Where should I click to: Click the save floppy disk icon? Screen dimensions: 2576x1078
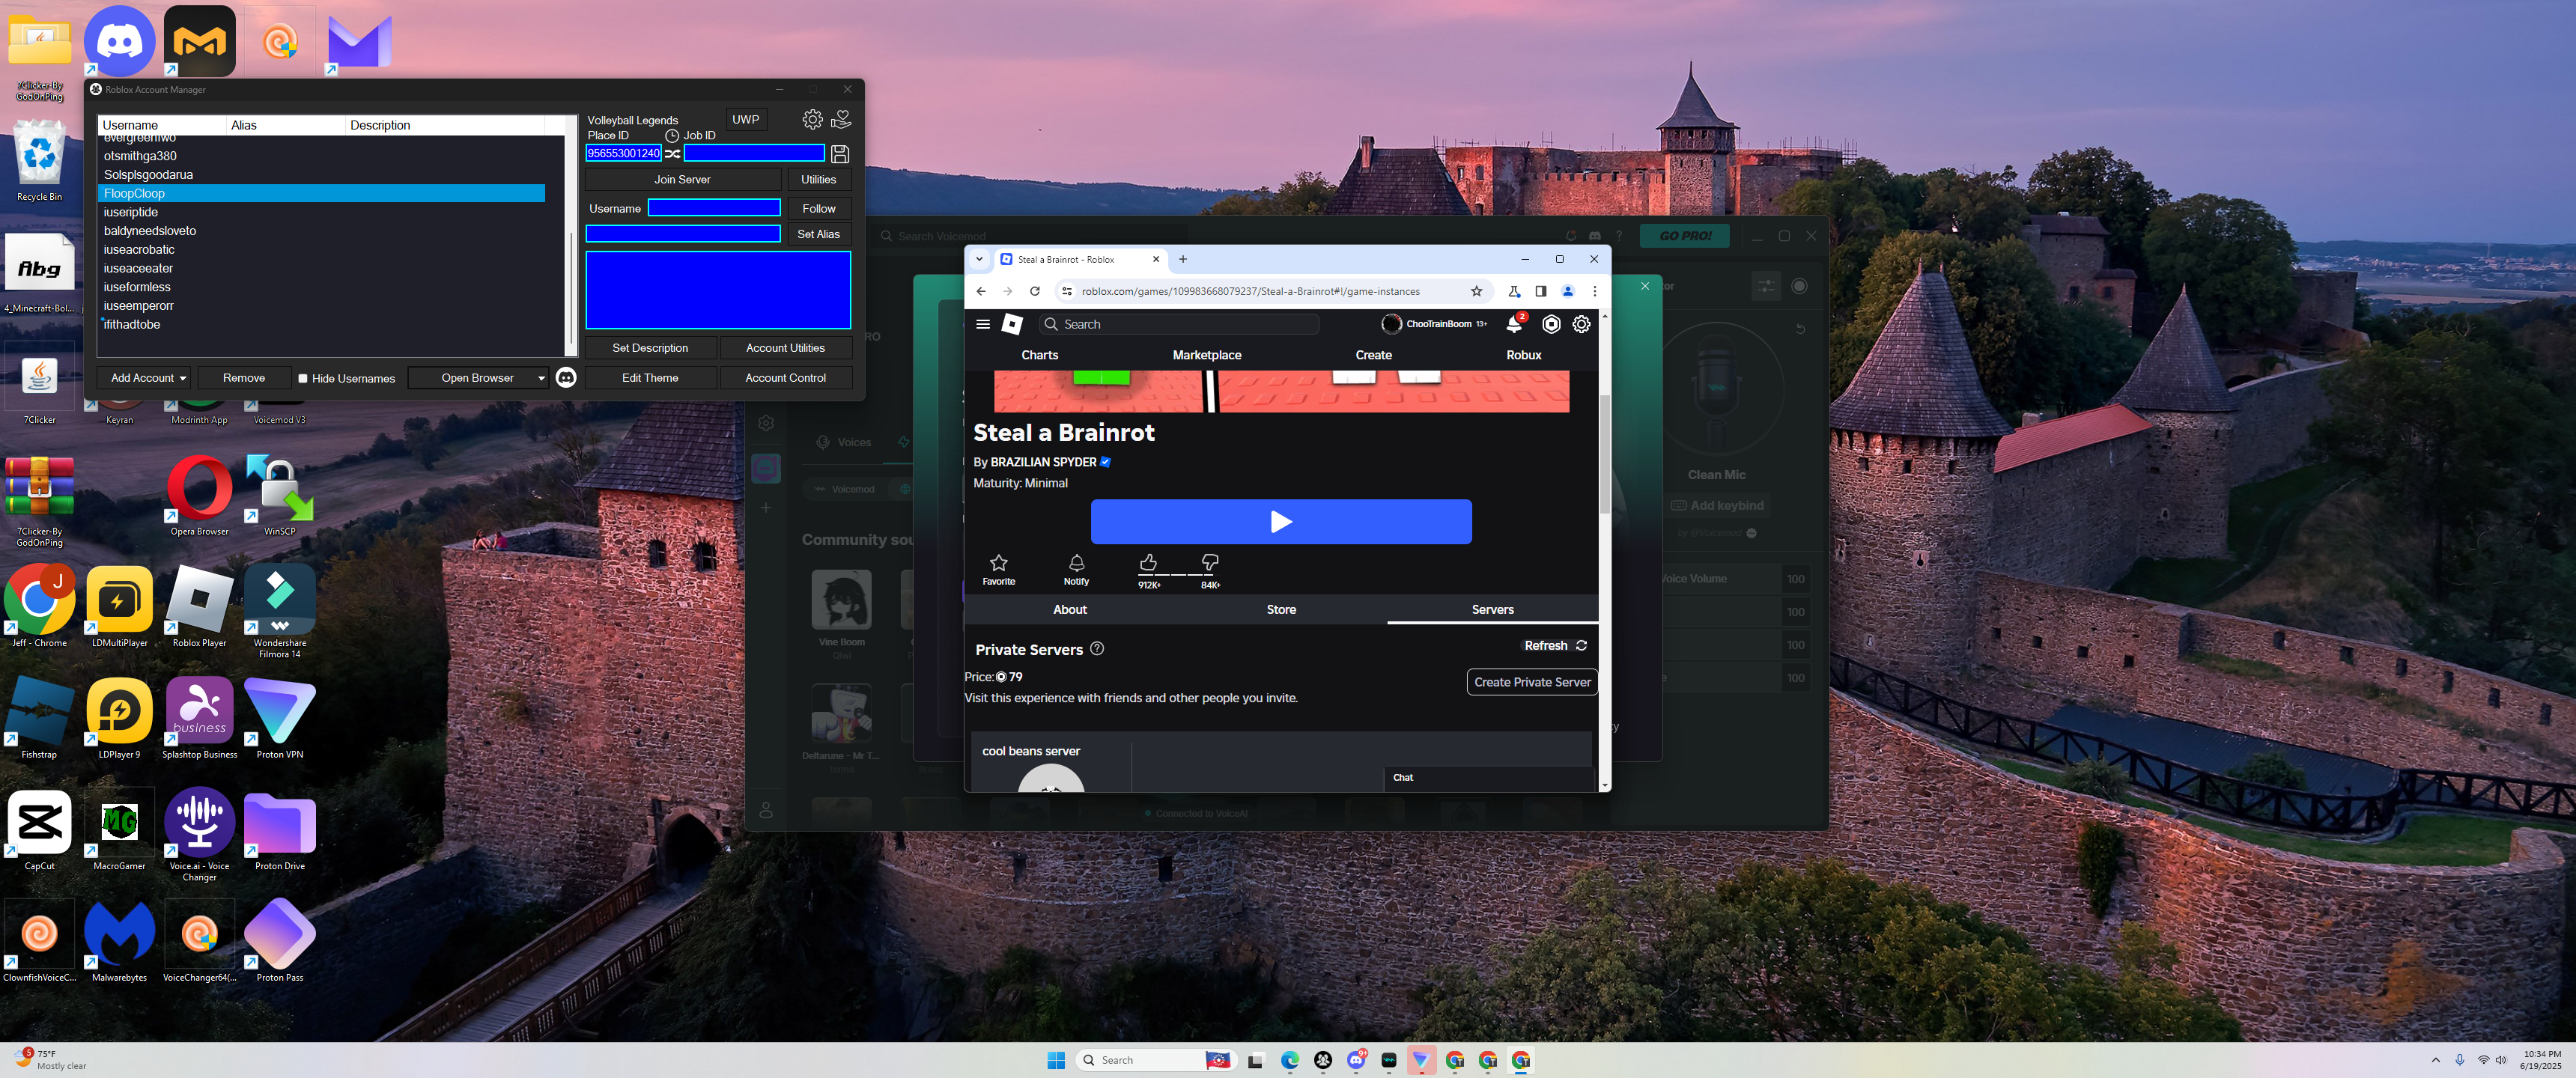tap(840, 154)
